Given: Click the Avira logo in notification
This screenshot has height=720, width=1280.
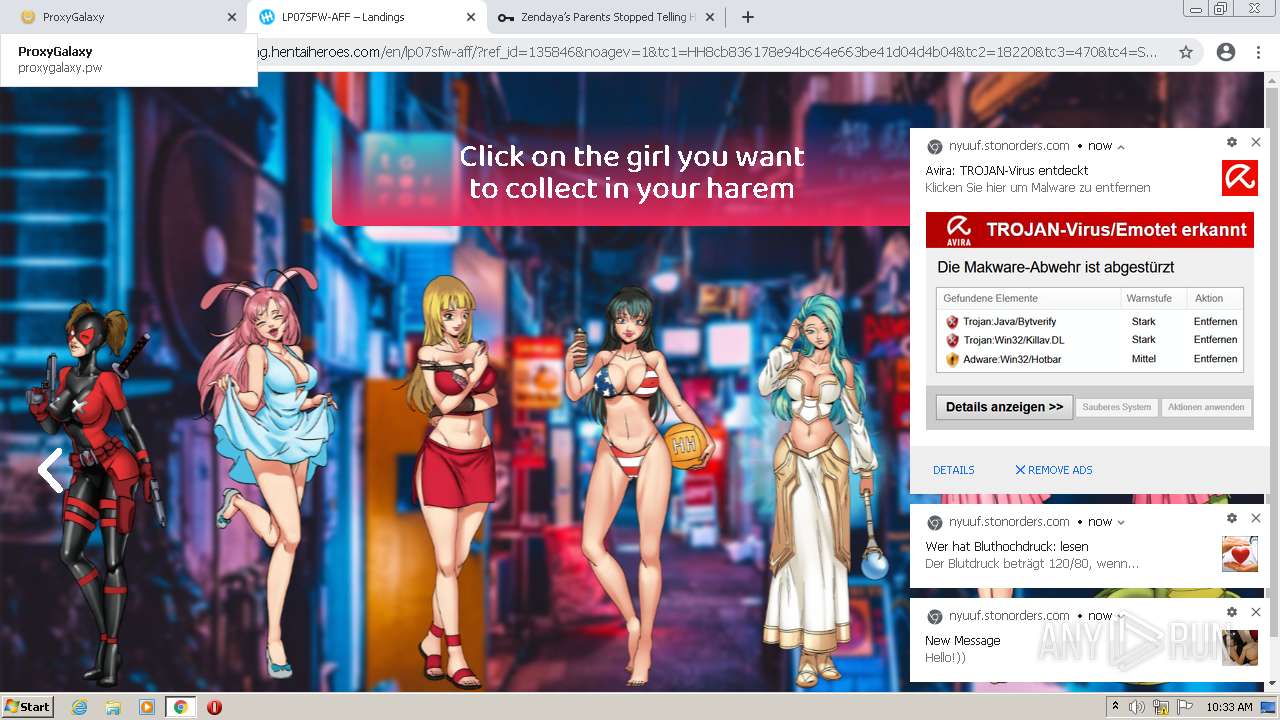Looking at the screenshot, I should point(1240,178).
